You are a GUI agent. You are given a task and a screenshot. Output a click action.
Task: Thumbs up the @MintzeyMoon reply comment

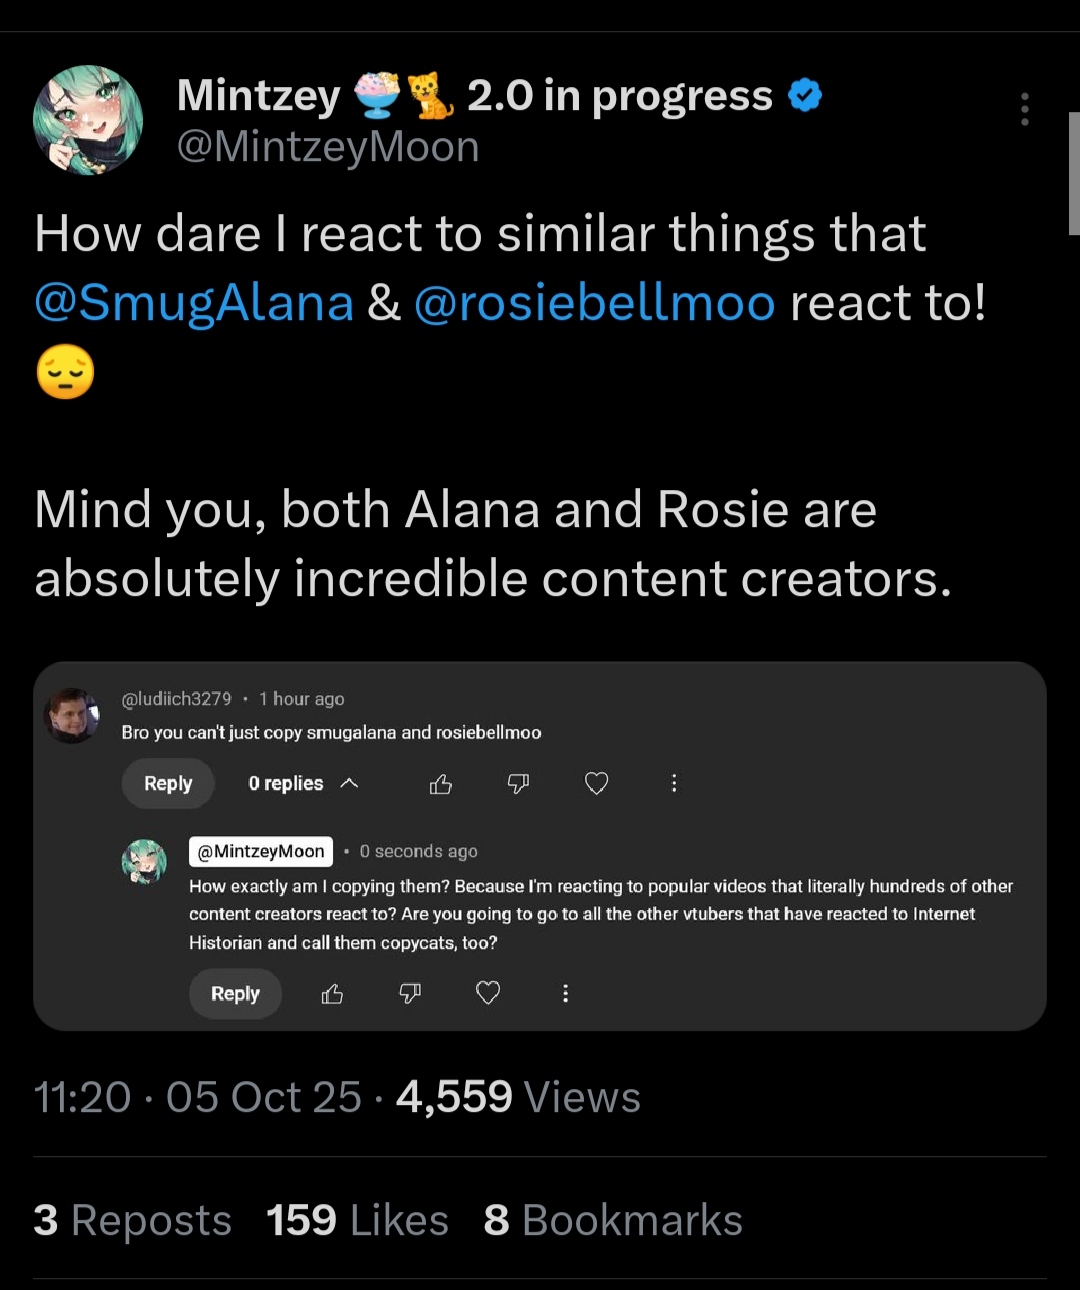click(x=332, y=994)
